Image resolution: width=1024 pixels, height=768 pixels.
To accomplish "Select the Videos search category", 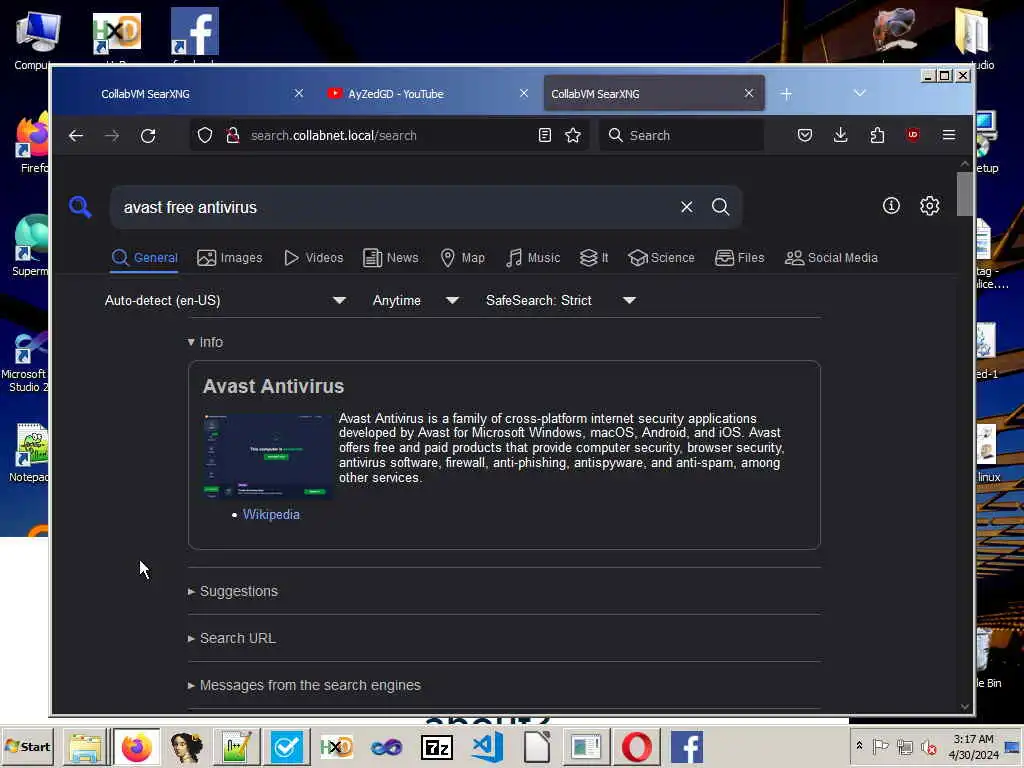I will (x=314, y=258).
